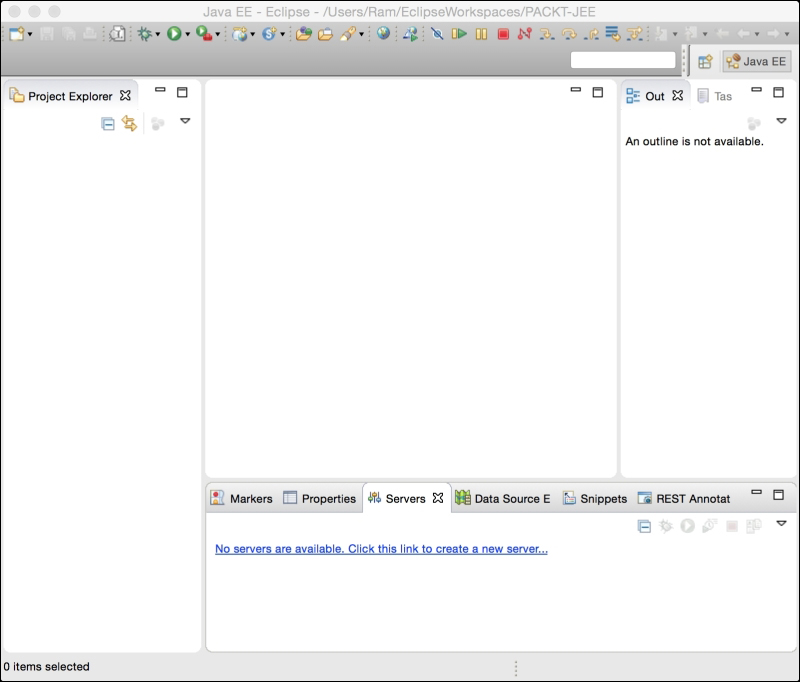Click the Drop to Frame icon

tap(613, 34)
